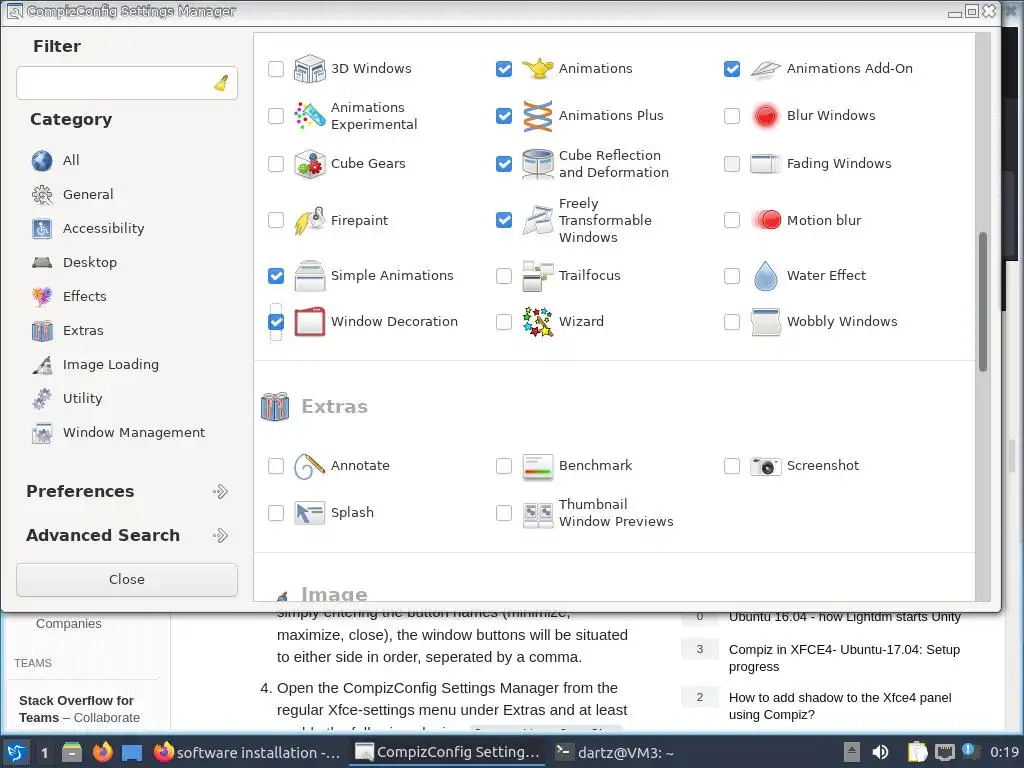Open Animations Add-On paper plane icon
Viewport: 1024px width, 768px height.
(x=765, y=69)
